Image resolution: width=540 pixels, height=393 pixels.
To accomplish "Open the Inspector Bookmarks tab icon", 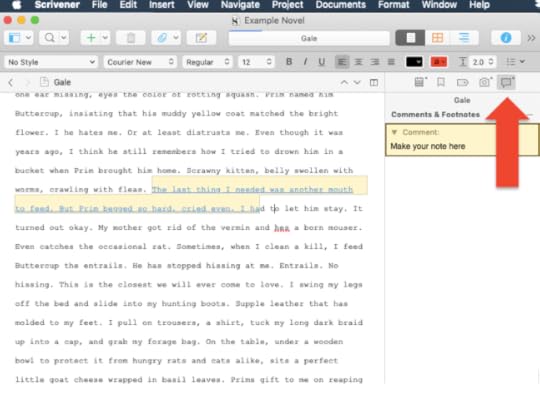I will [x=440, y=82].
